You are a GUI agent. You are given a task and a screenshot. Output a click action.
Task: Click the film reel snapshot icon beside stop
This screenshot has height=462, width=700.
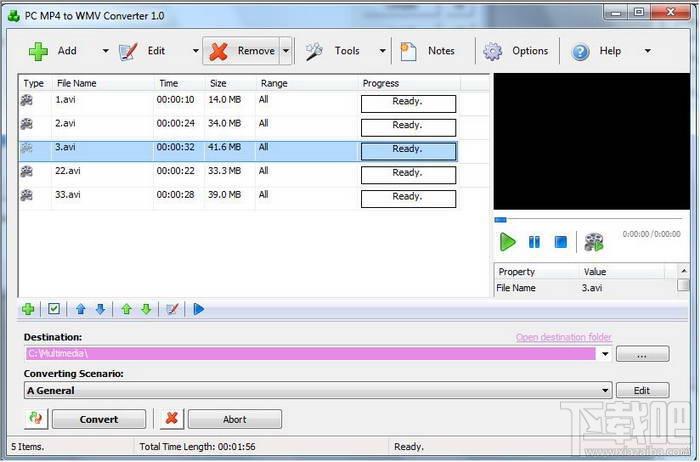pos(594,242)
